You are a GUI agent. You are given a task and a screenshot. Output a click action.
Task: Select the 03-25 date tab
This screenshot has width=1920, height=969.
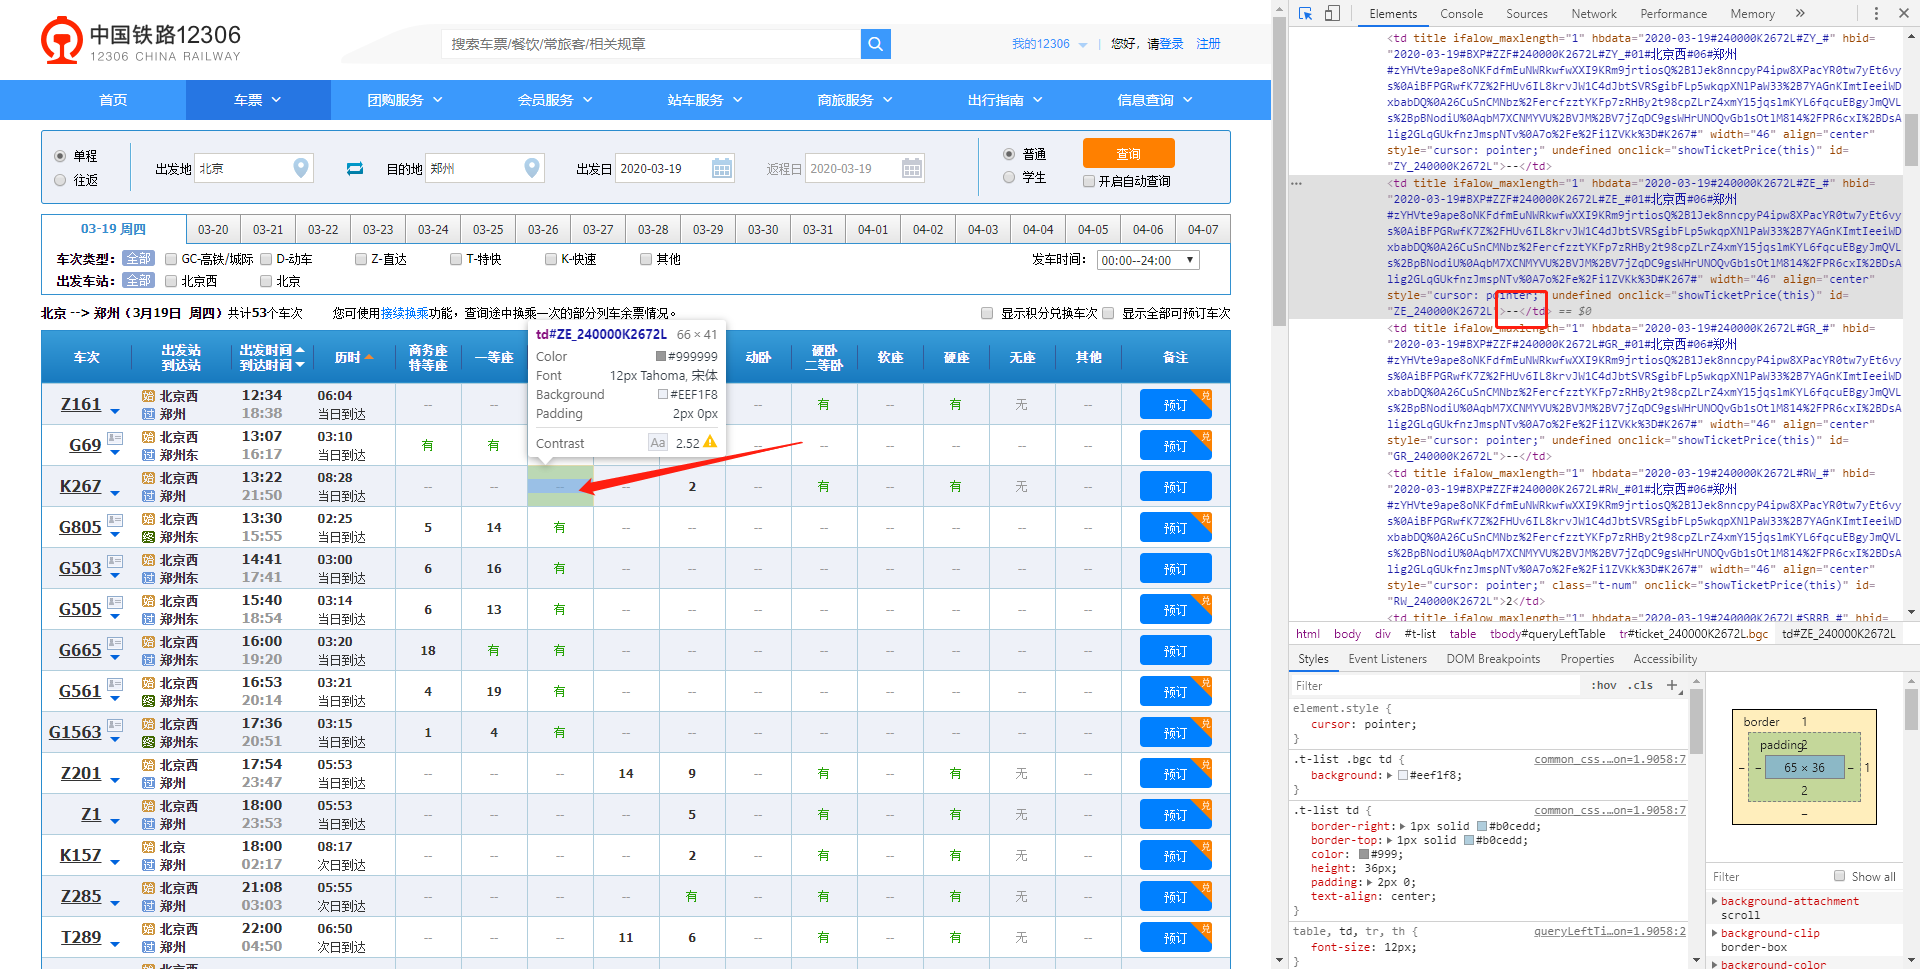click(x=488, y=230)
